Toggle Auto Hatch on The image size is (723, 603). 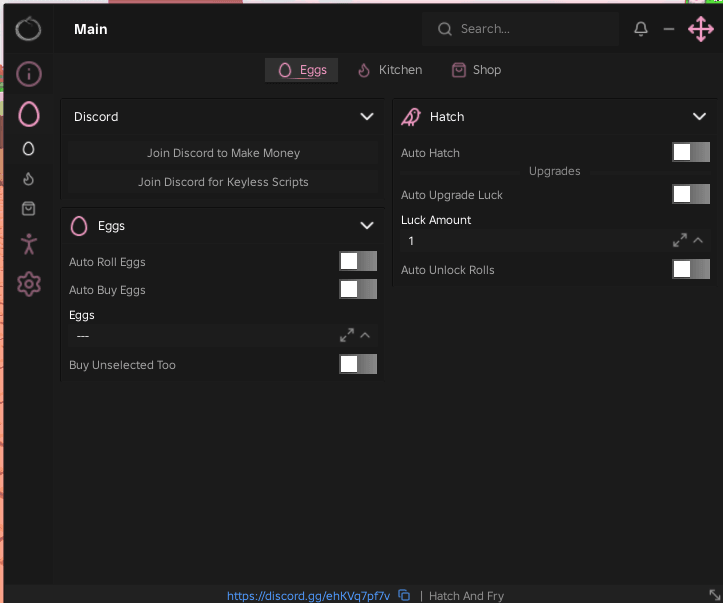tap(691, 152)
